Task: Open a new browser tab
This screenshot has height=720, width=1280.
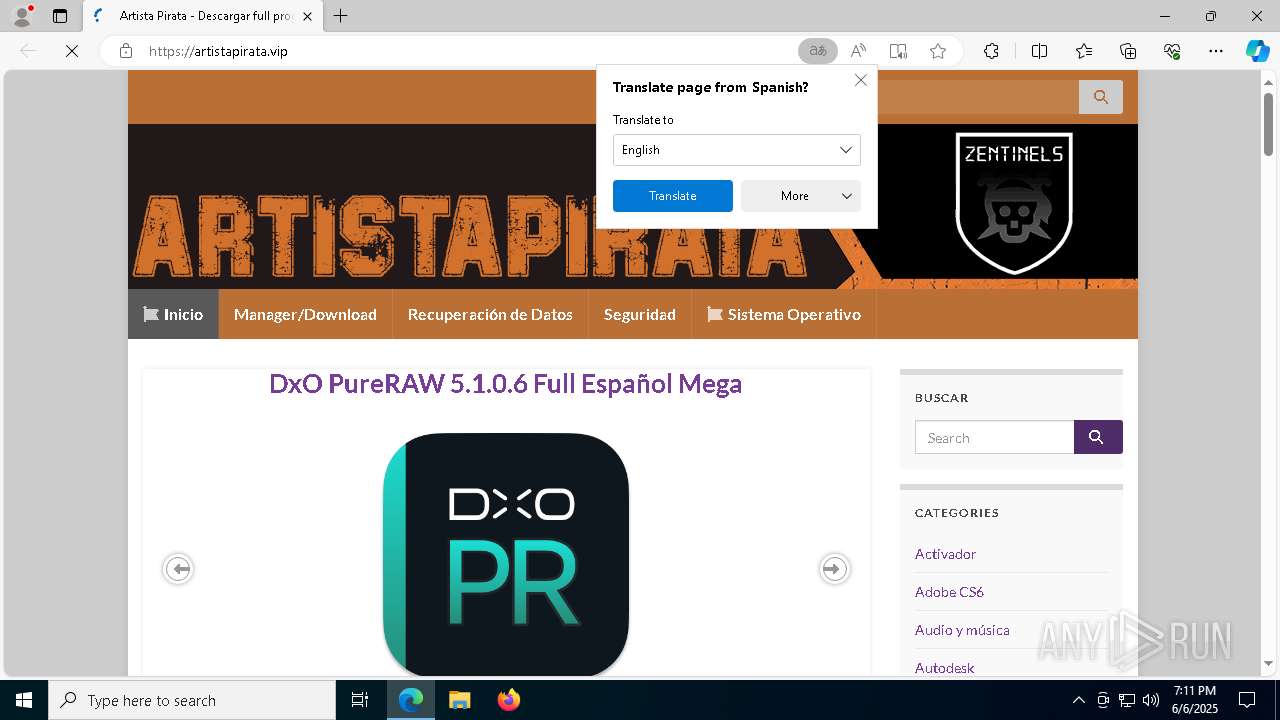Action: pyautogui.click(x=341, y=16)
